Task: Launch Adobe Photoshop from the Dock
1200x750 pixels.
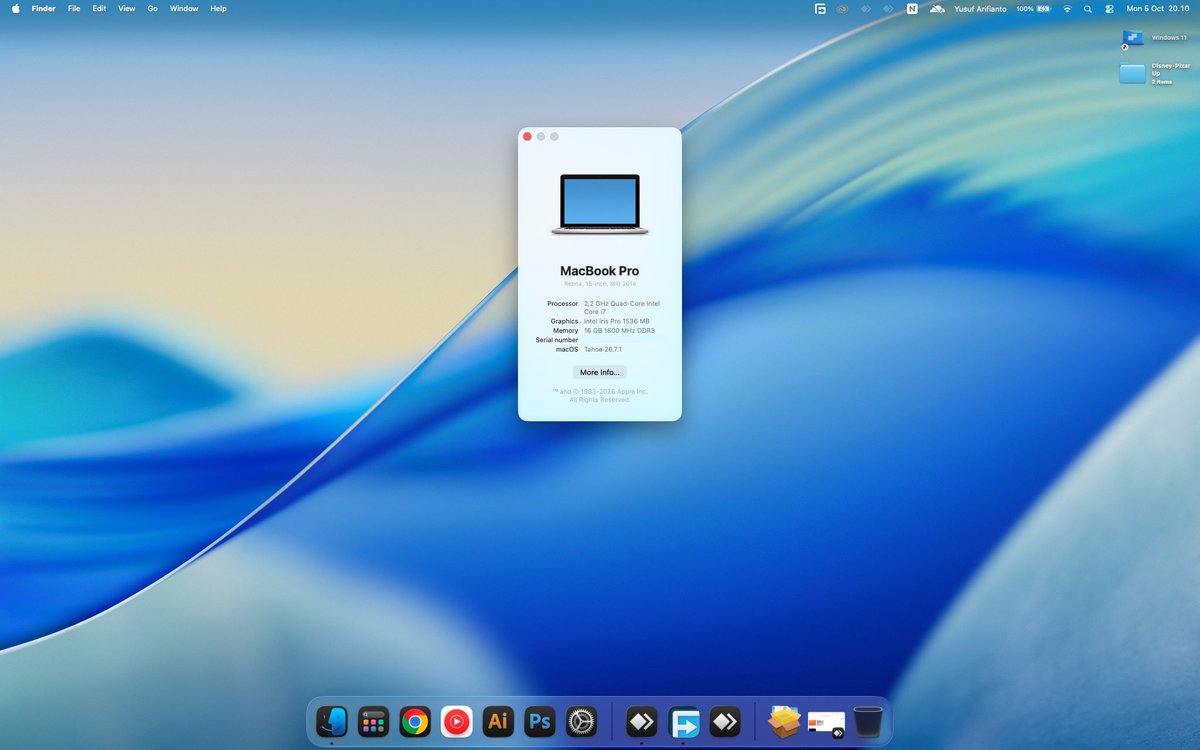Action: (540, 721)
